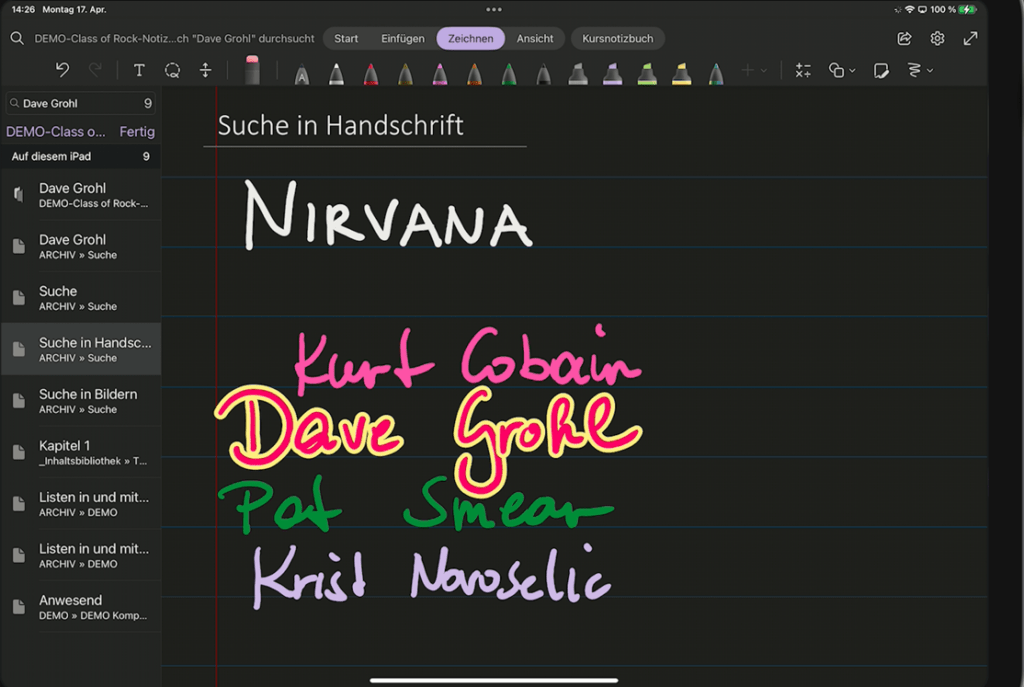Enter full screen mode with arrows icon
This screenshot has width=1024, height=687.
click(970, 39)
